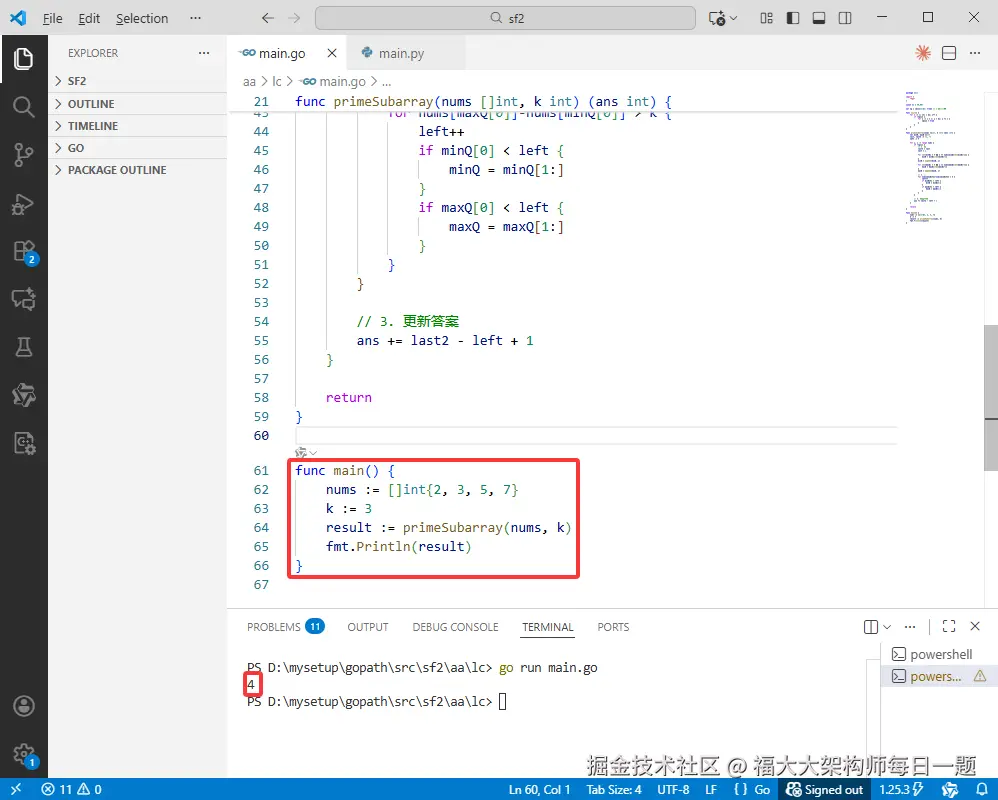Click the main.go breadcrumb segment

[x=334, y=81]
